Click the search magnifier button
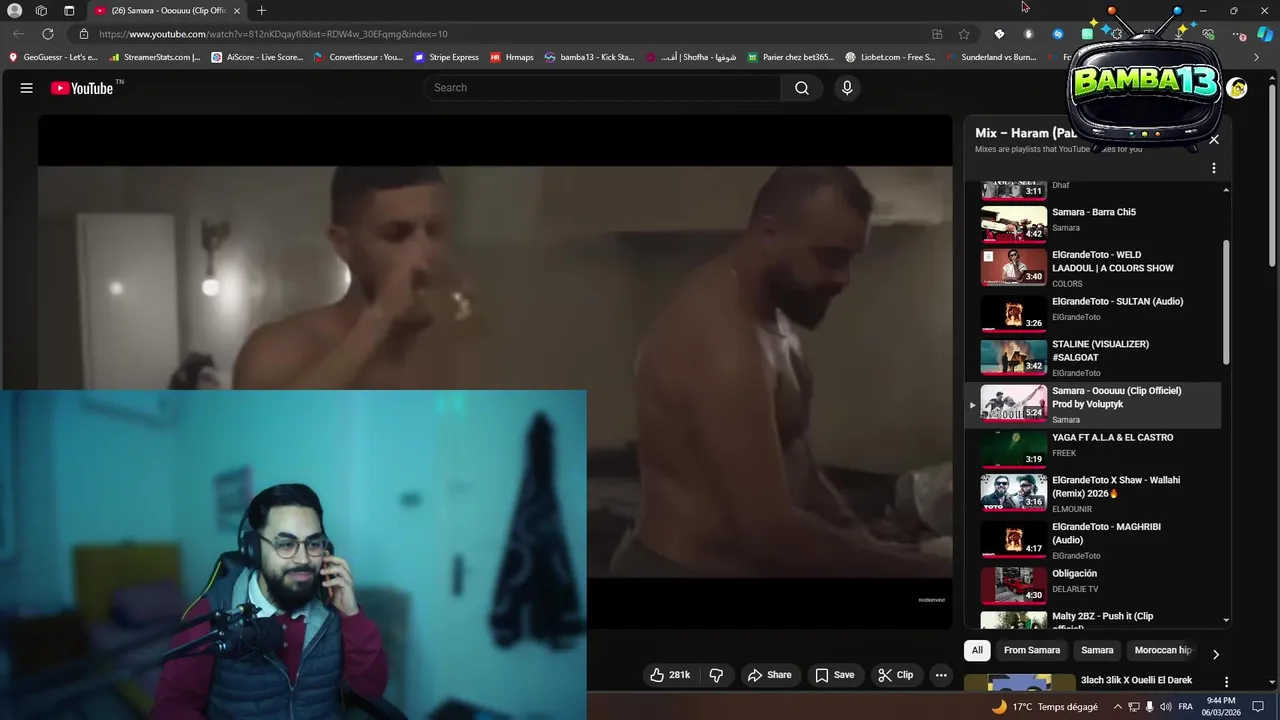 (802, 88)
